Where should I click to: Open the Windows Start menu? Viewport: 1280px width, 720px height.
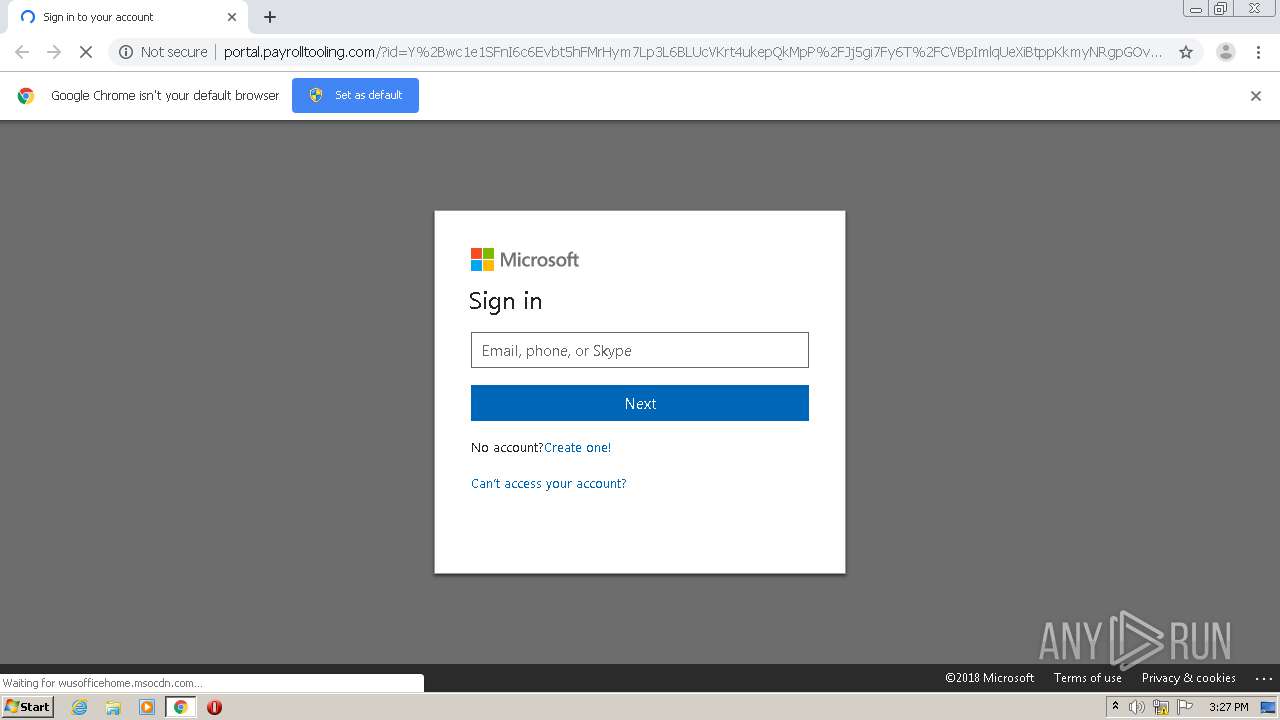tap(28, 707)
